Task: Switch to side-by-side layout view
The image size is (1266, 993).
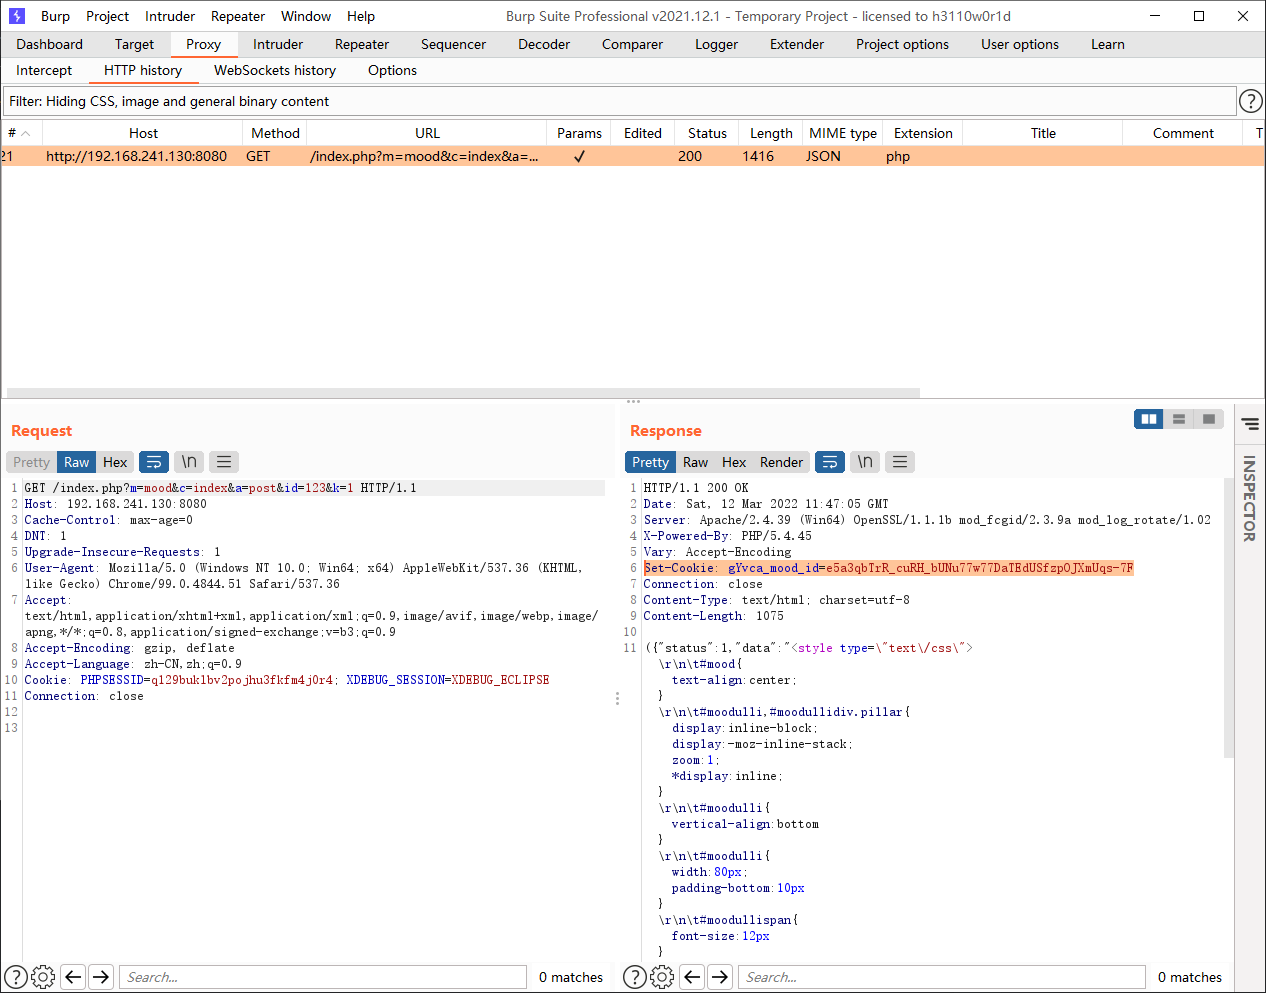Action: [1149, 419]
